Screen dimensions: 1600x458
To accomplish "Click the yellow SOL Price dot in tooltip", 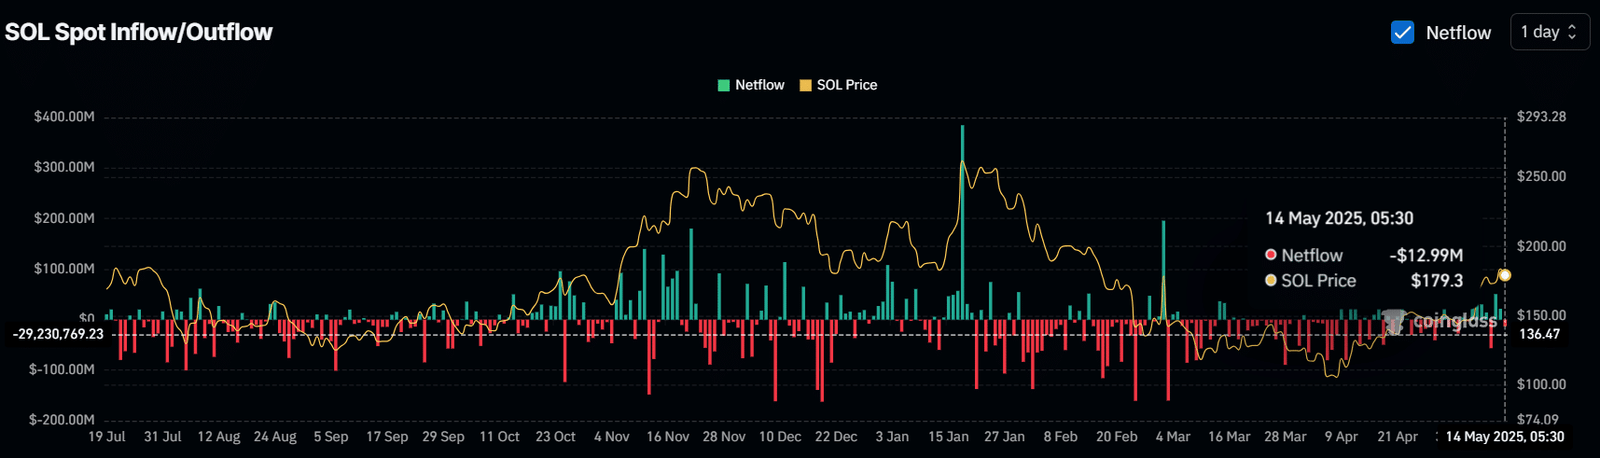I will [x=1271, y=280].
